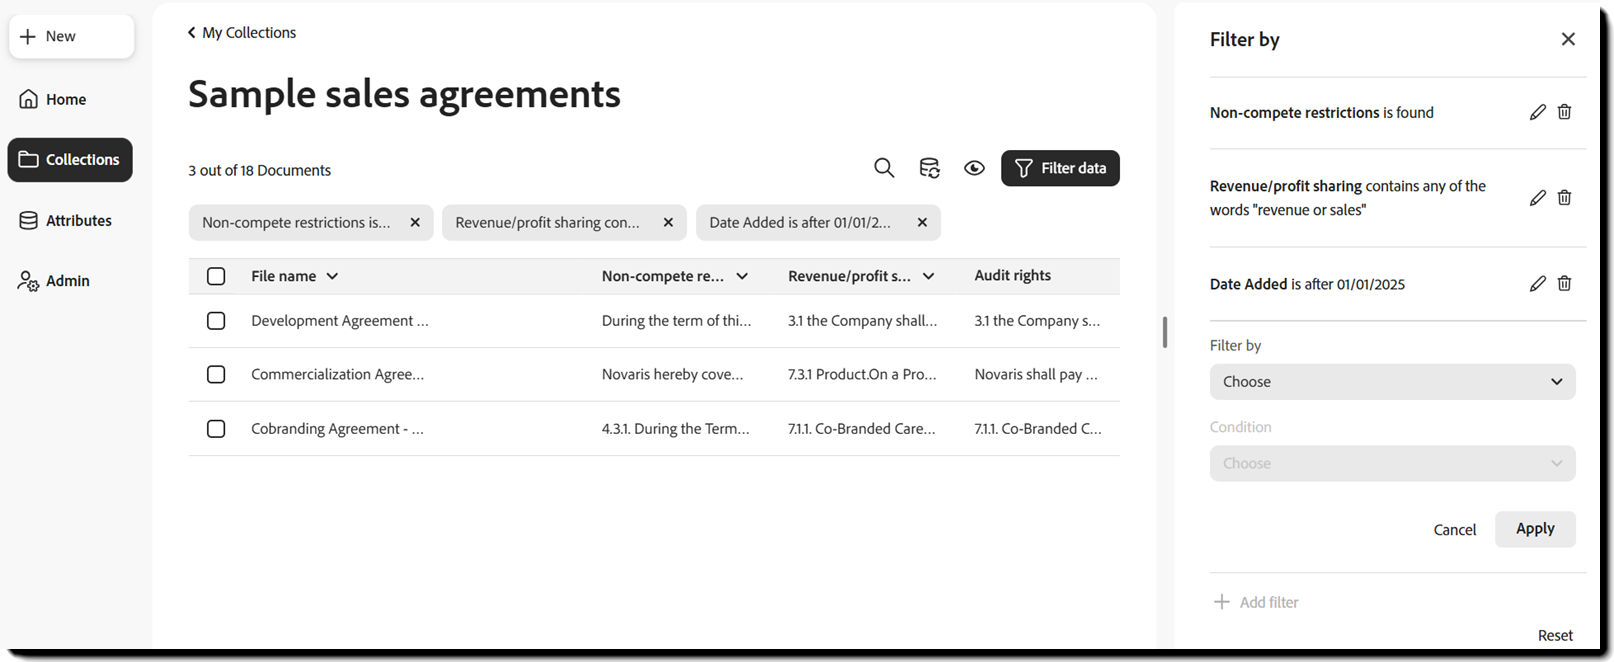Remove the Revenue/profit sharing filter chip
The image size is (1614, 662).
click(x=668, y=223)
